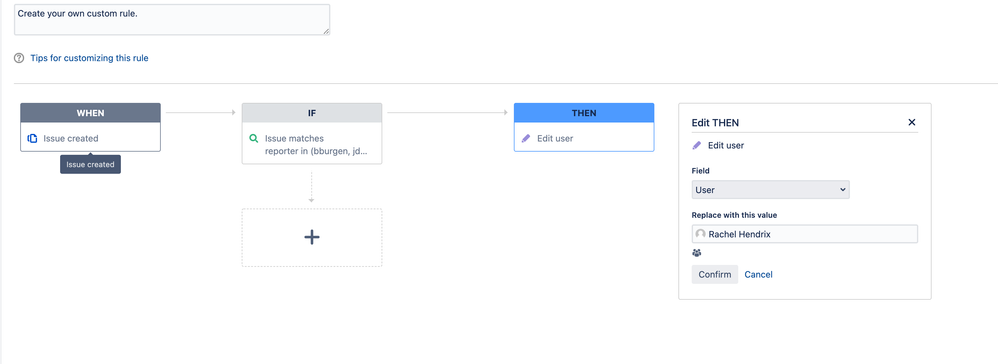Image resolution: width=998 pixels, height=364 pixels.
Task: Open Issue matches reporter condition
Action: pyautogui.click(x=312, y=144)
